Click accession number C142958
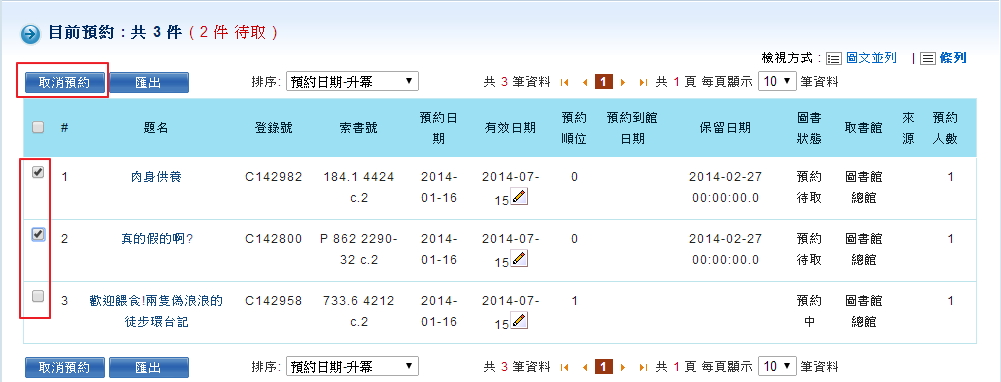Viewport: 1001px width, 382px height. pyautogui.click(x=274, y=301)
